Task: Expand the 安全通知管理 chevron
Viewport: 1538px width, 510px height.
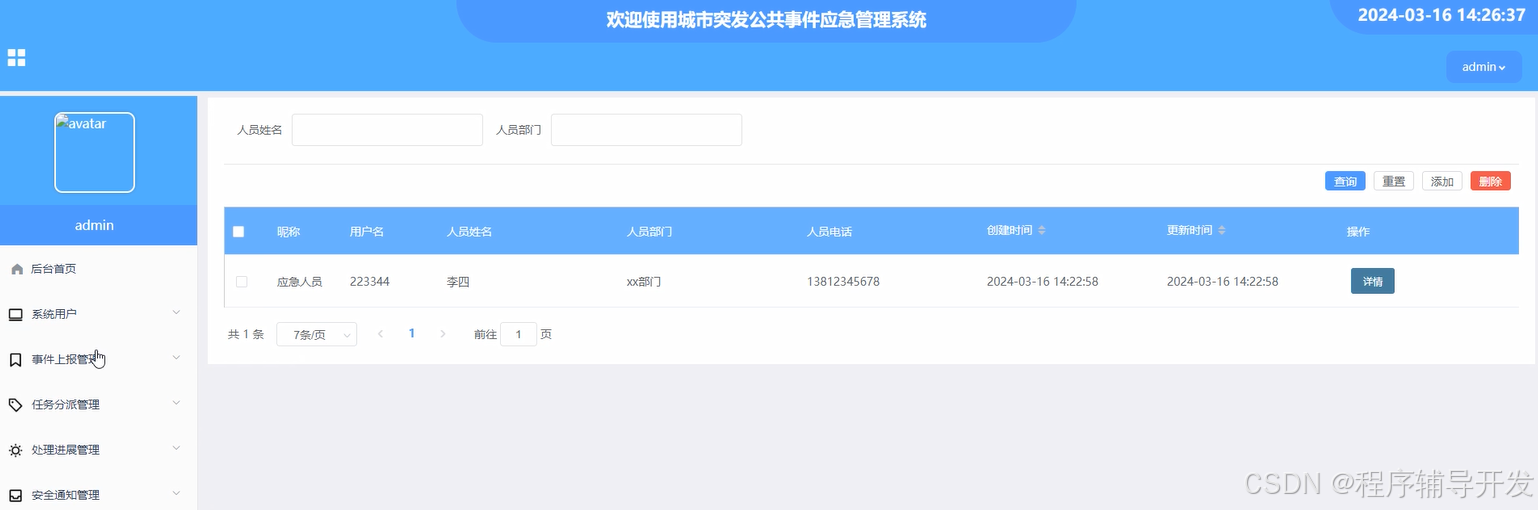Action: pyautogui.click(x=176, y=494)
